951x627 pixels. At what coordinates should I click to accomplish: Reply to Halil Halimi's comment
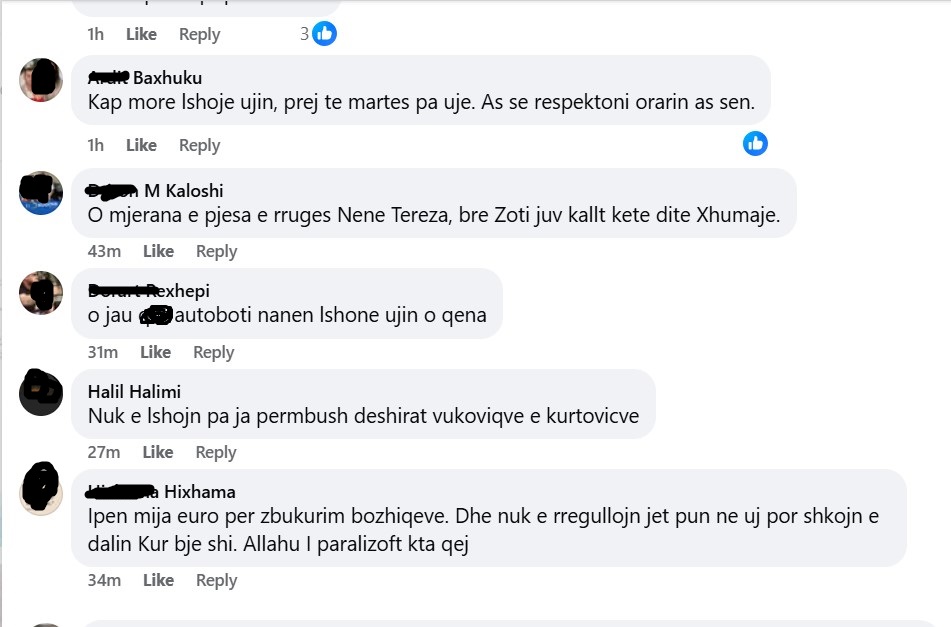[x=216, y=452]
